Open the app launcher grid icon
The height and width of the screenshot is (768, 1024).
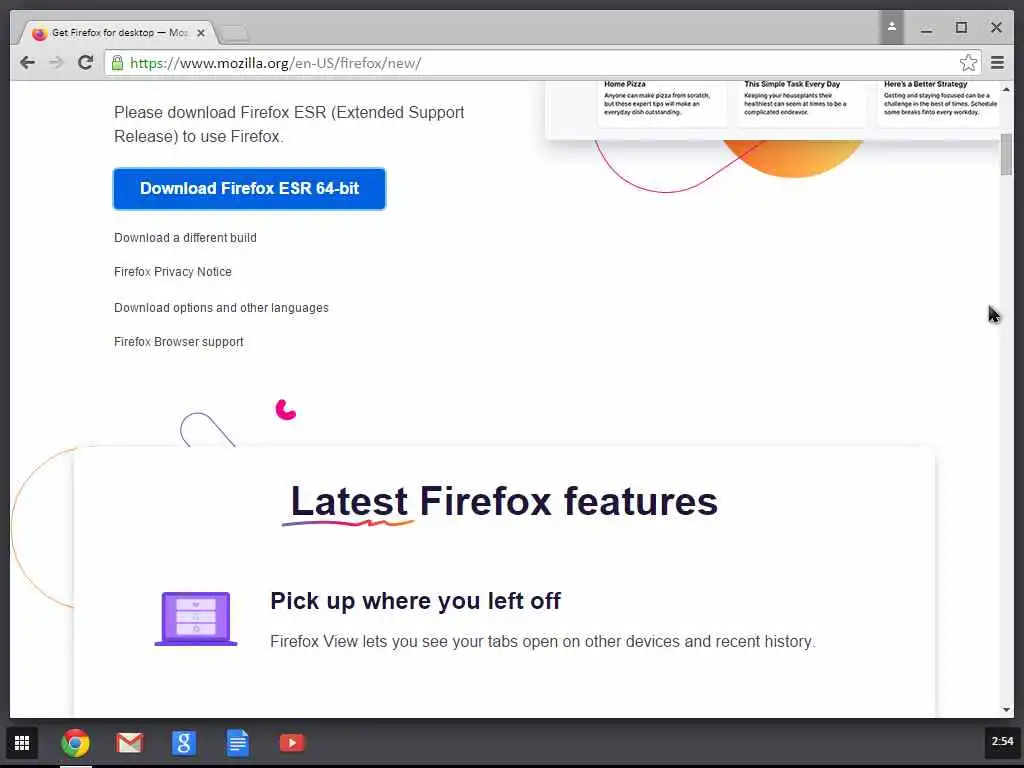coord(22,743)
